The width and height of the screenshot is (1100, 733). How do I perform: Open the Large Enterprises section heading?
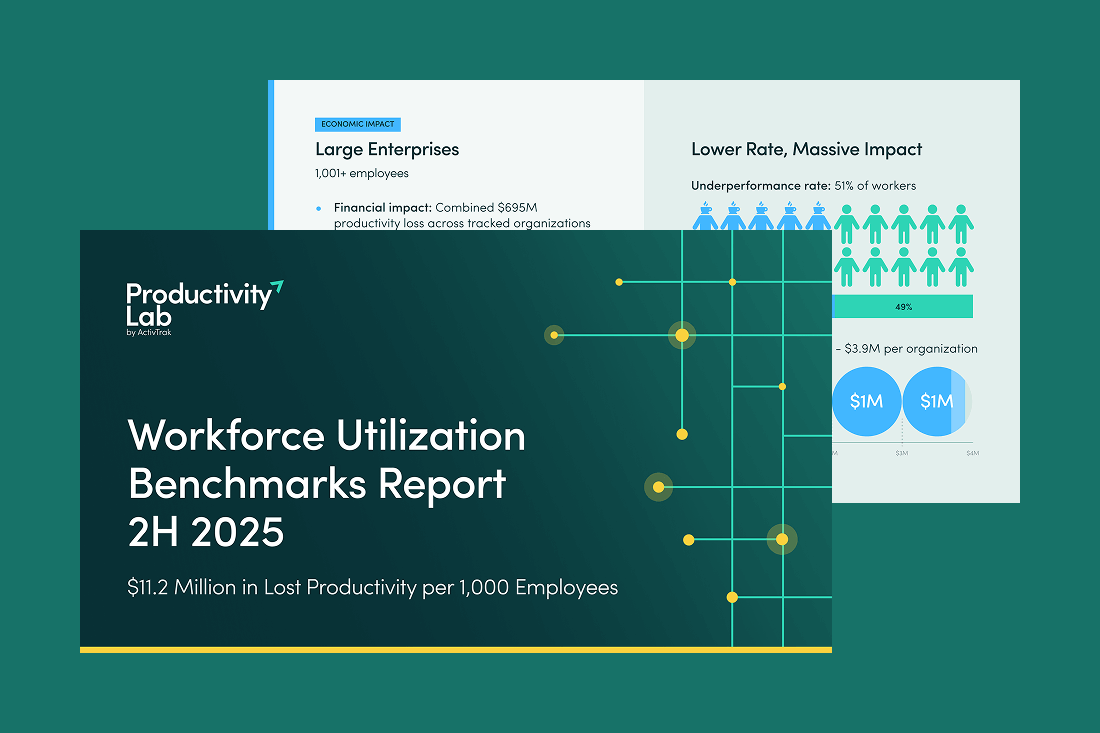click(x=387, y=149)
